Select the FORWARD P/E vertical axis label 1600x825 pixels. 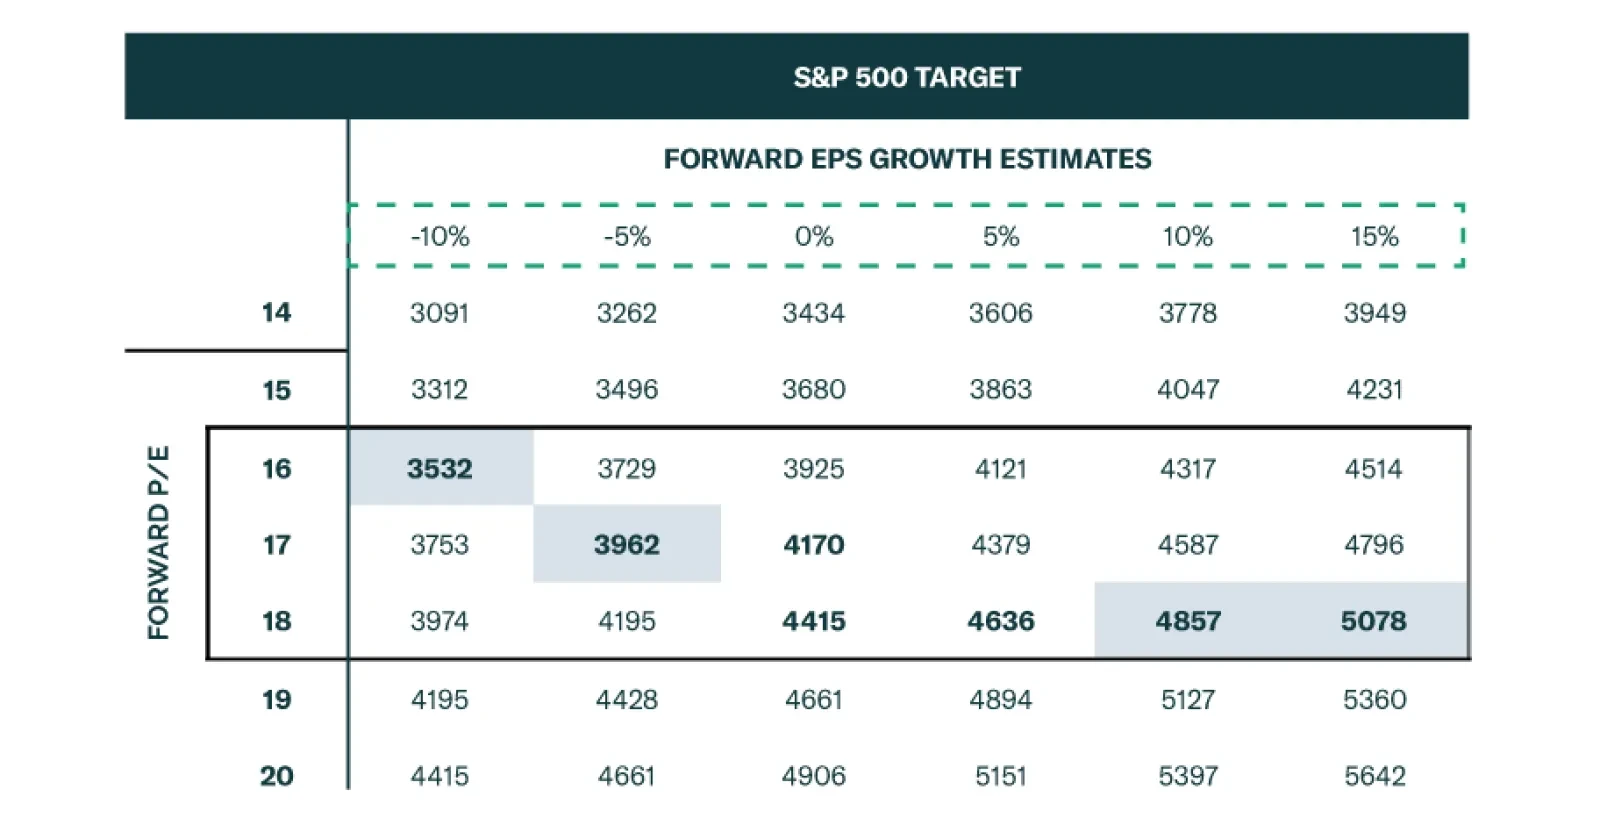[x=159, y=542]
